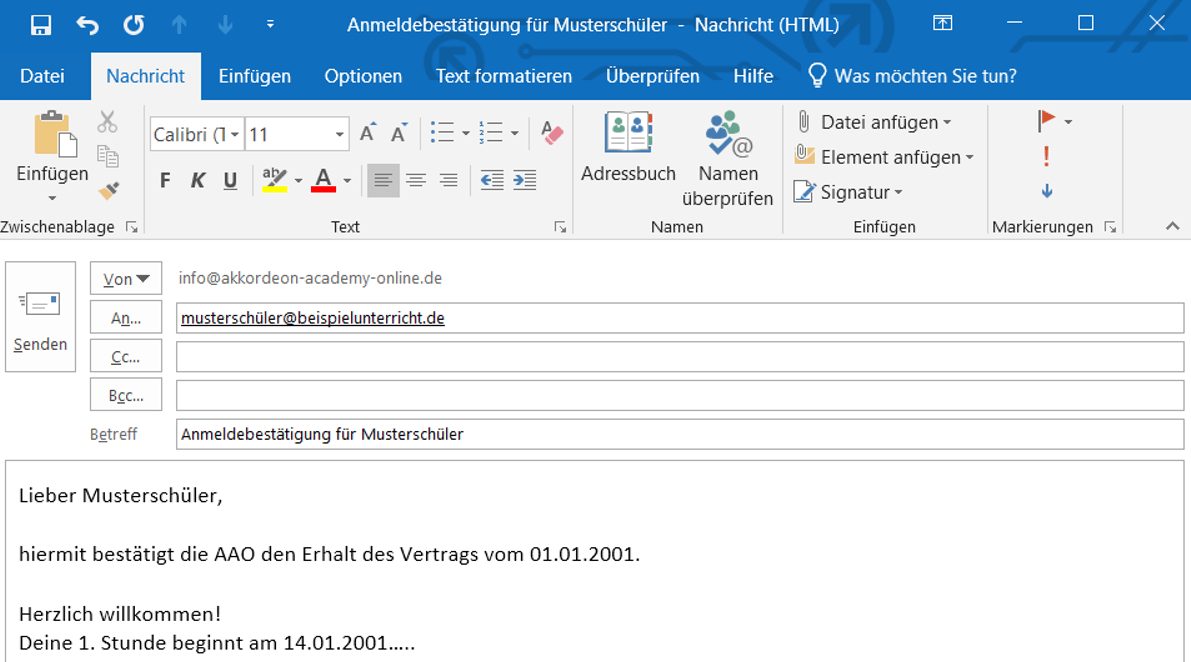This screenshot has height=662, width=1191.
Task: Click the An... recipients button
Action: [x=126, y=318]
